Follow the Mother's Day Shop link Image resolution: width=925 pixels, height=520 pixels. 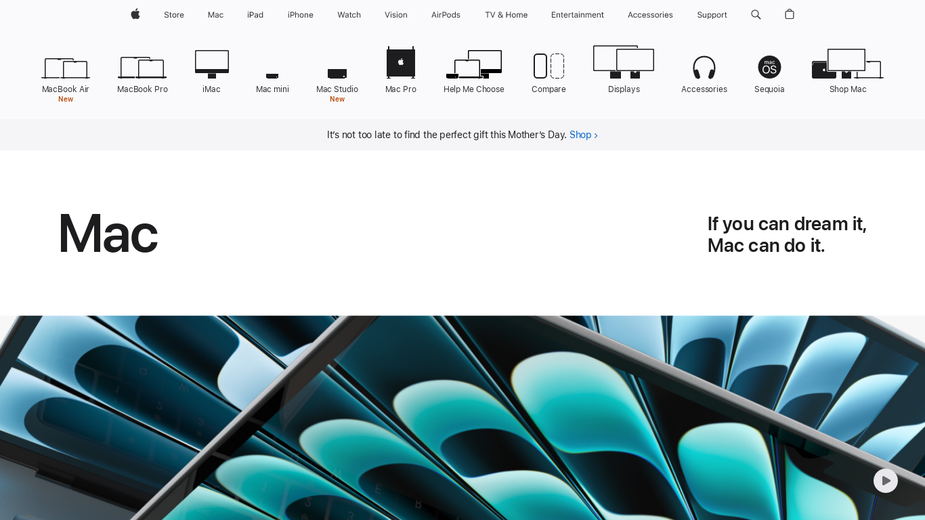(x=583, y=135)
